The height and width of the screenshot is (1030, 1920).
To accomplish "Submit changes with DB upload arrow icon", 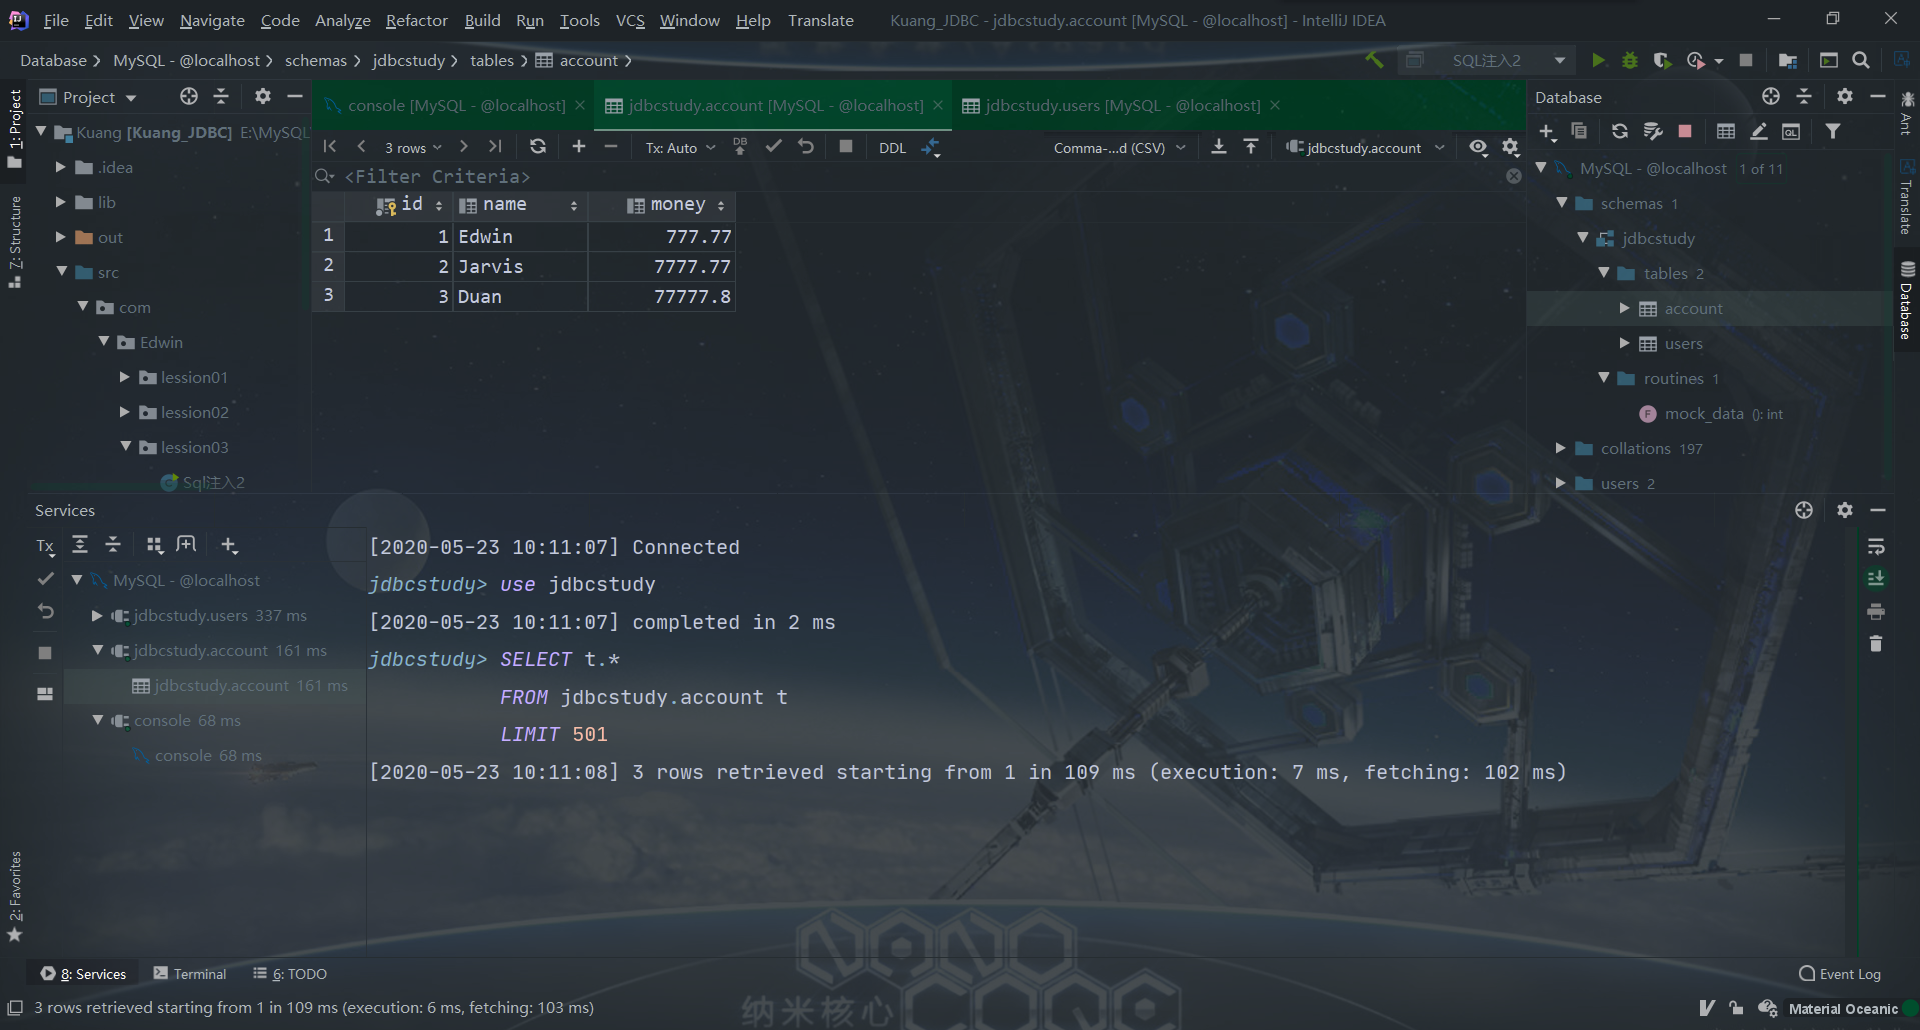I will tap(740, 147).
